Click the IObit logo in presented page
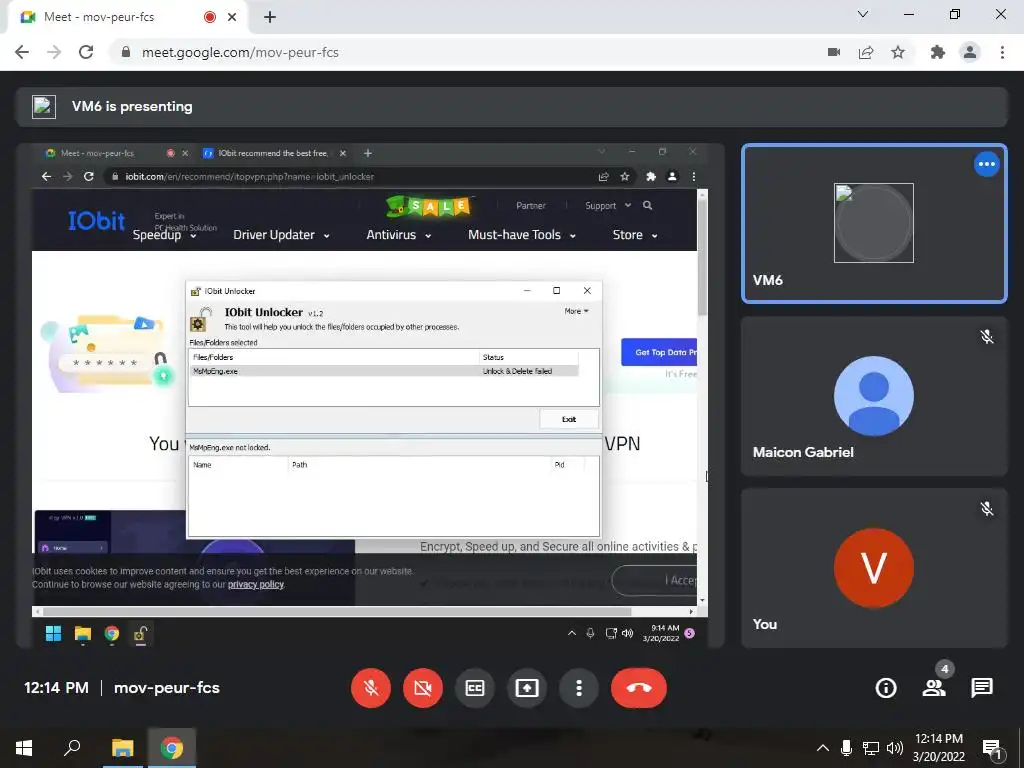 [x=96, y=221]
